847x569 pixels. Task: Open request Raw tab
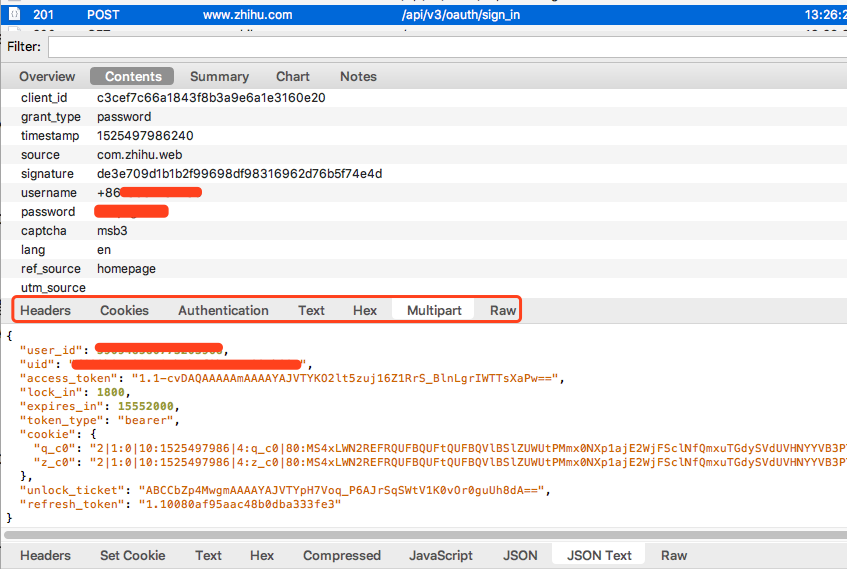click(503, 311)
